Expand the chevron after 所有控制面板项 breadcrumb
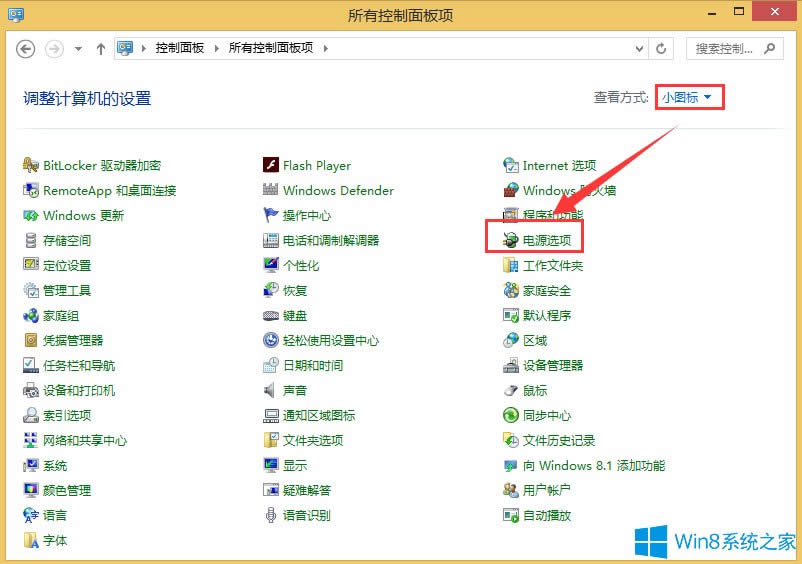 [325, 49]
